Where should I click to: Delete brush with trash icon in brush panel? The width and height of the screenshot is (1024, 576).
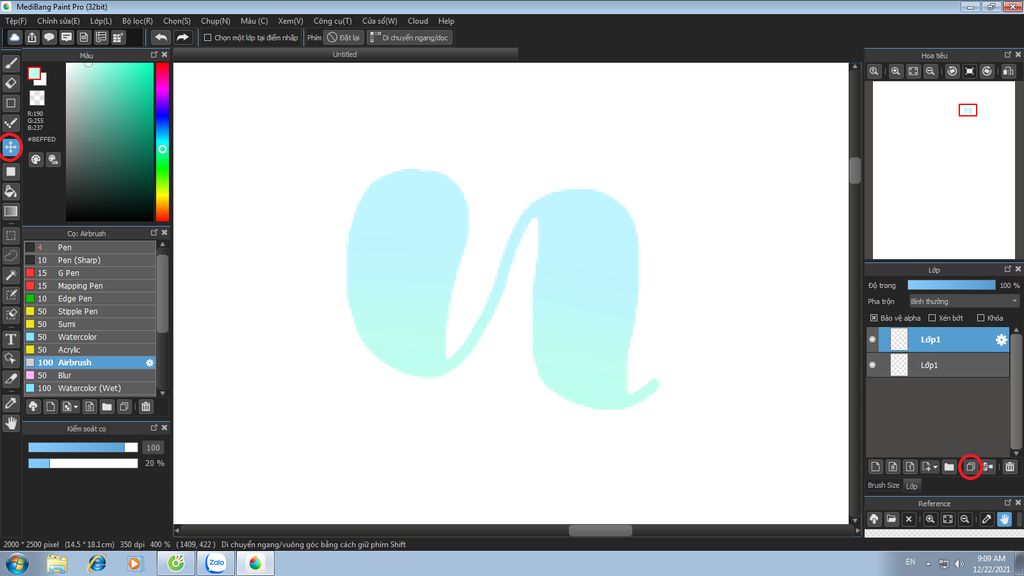[146, 406]
